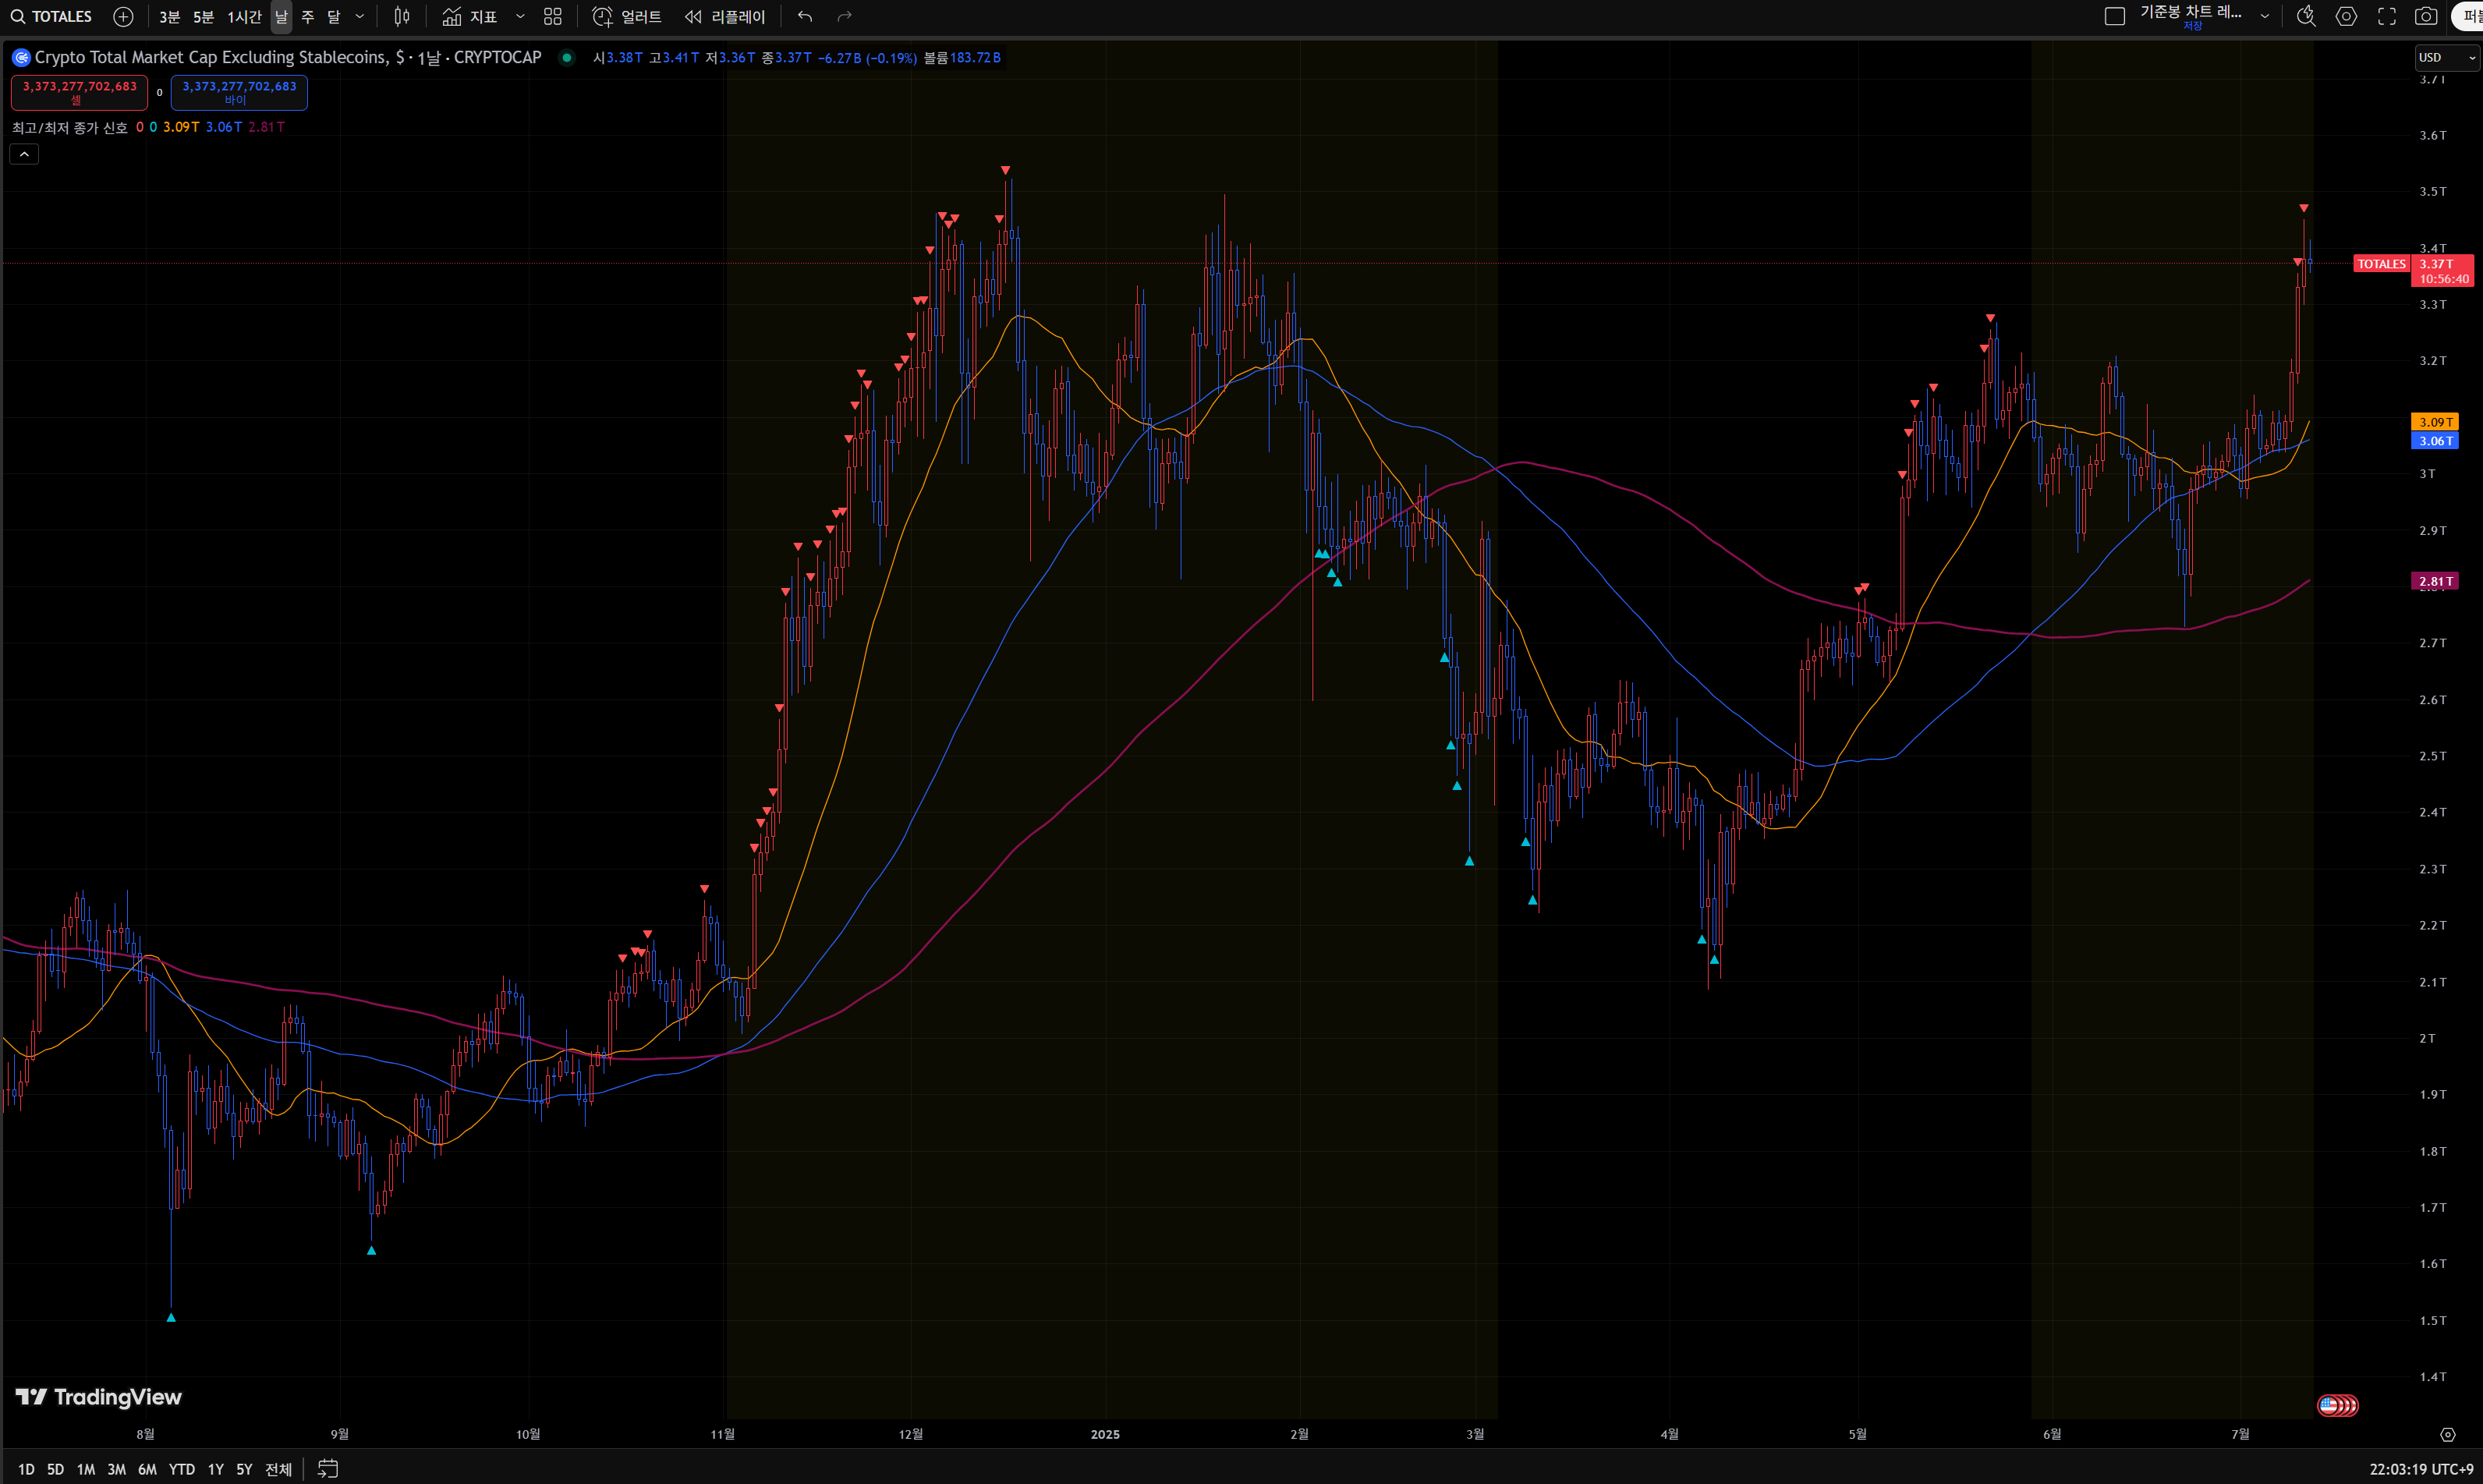Select the YTD date range

pyautogui.click(x=181, y=1469)
